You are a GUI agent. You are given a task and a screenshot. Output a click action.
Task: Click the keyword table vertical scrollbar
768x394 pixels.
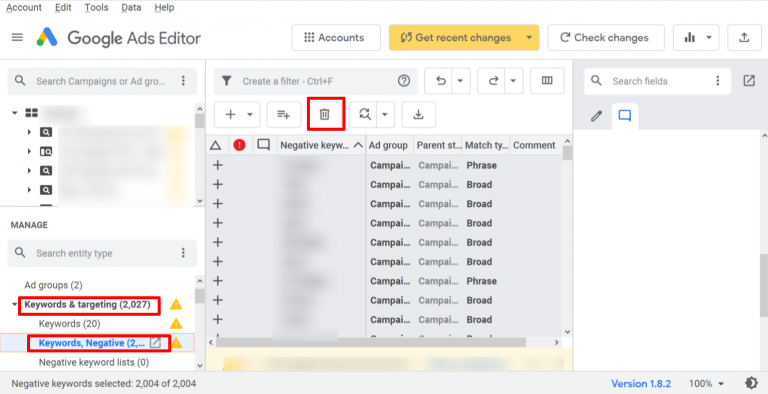coord(567,153)
